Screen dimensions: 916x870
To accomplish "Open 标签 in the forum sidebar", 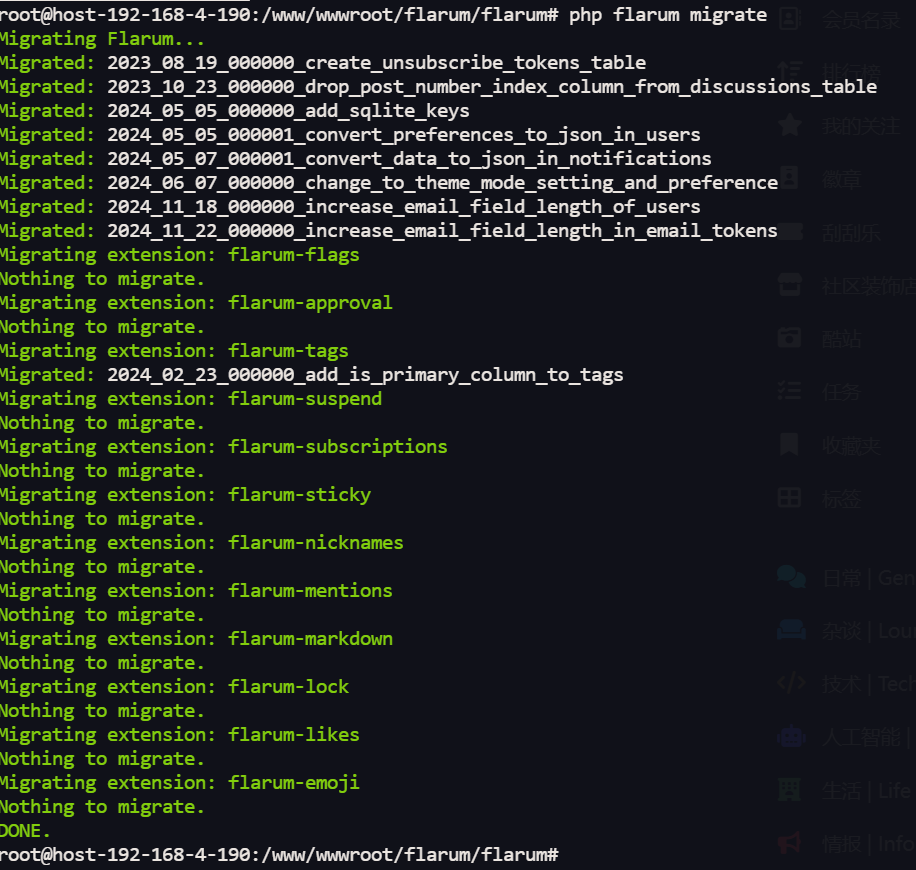I will click(x=841, y=498).
